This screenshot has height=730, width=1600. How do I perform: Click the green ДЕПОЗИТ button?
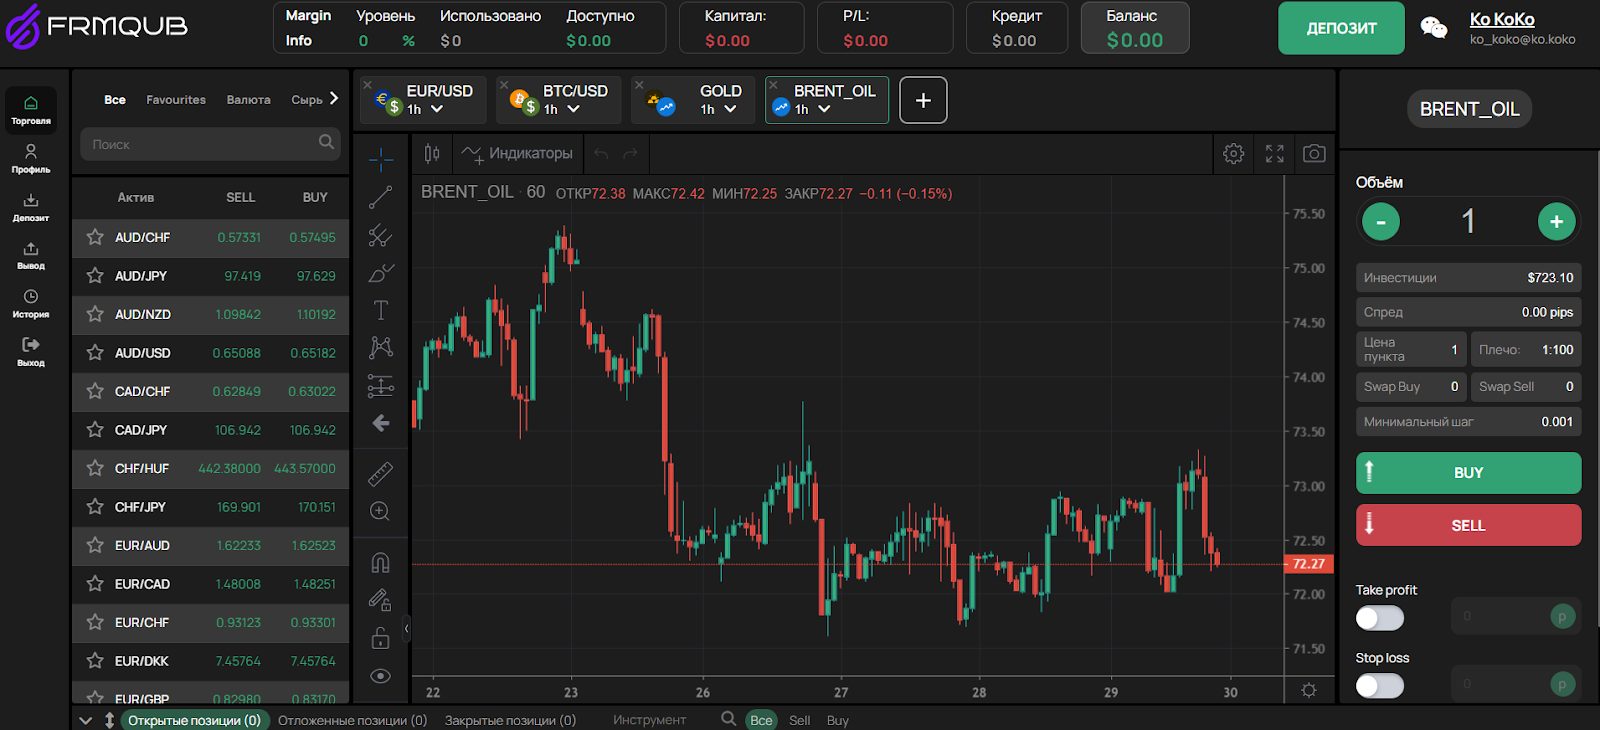pyautogui.click(x=1341, y=28)
